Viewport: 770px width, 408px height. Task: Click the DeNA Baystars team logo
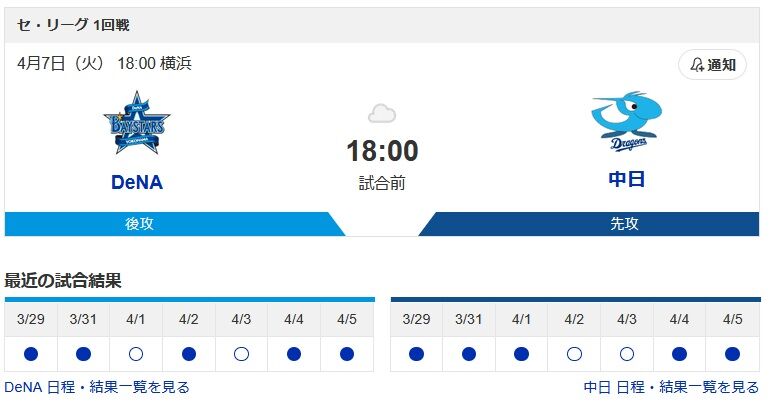click(x=137, y=123)
